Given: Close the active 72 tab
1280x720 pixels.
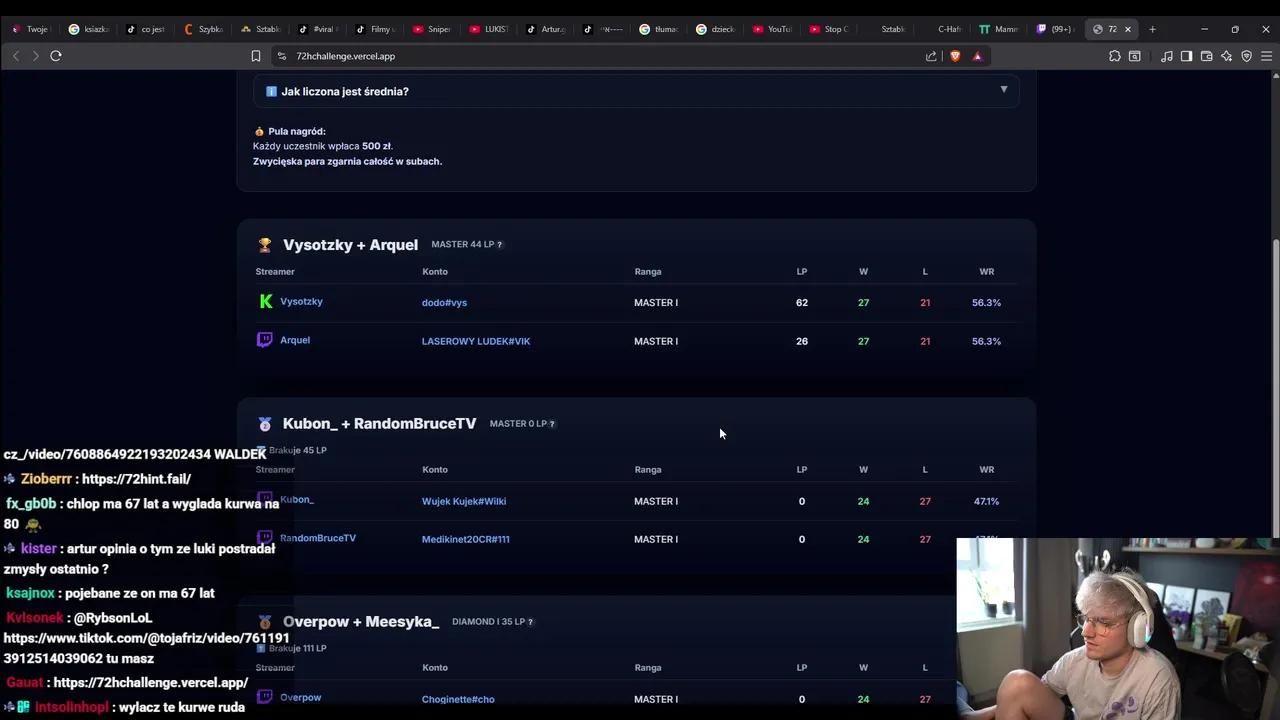Looking at the screenshot, I should pos(1128,29).
